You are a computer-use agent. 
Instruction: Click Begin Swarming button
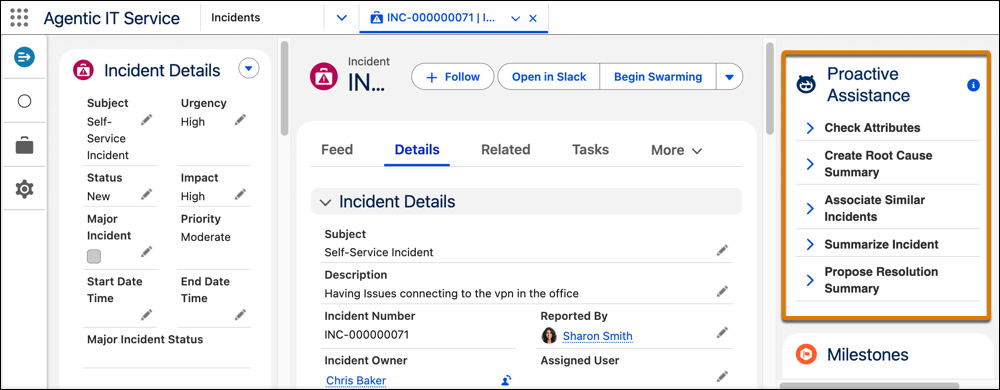658,76
